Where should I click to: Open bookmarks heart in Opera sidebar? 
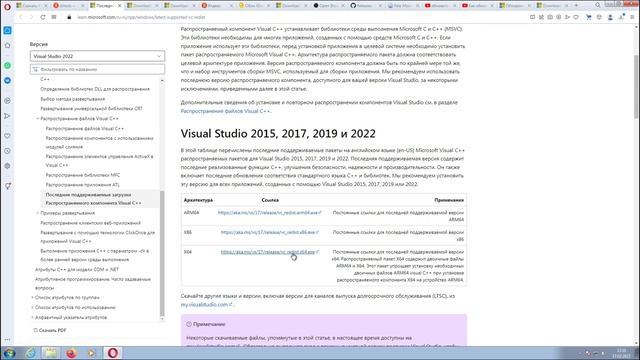7,136
